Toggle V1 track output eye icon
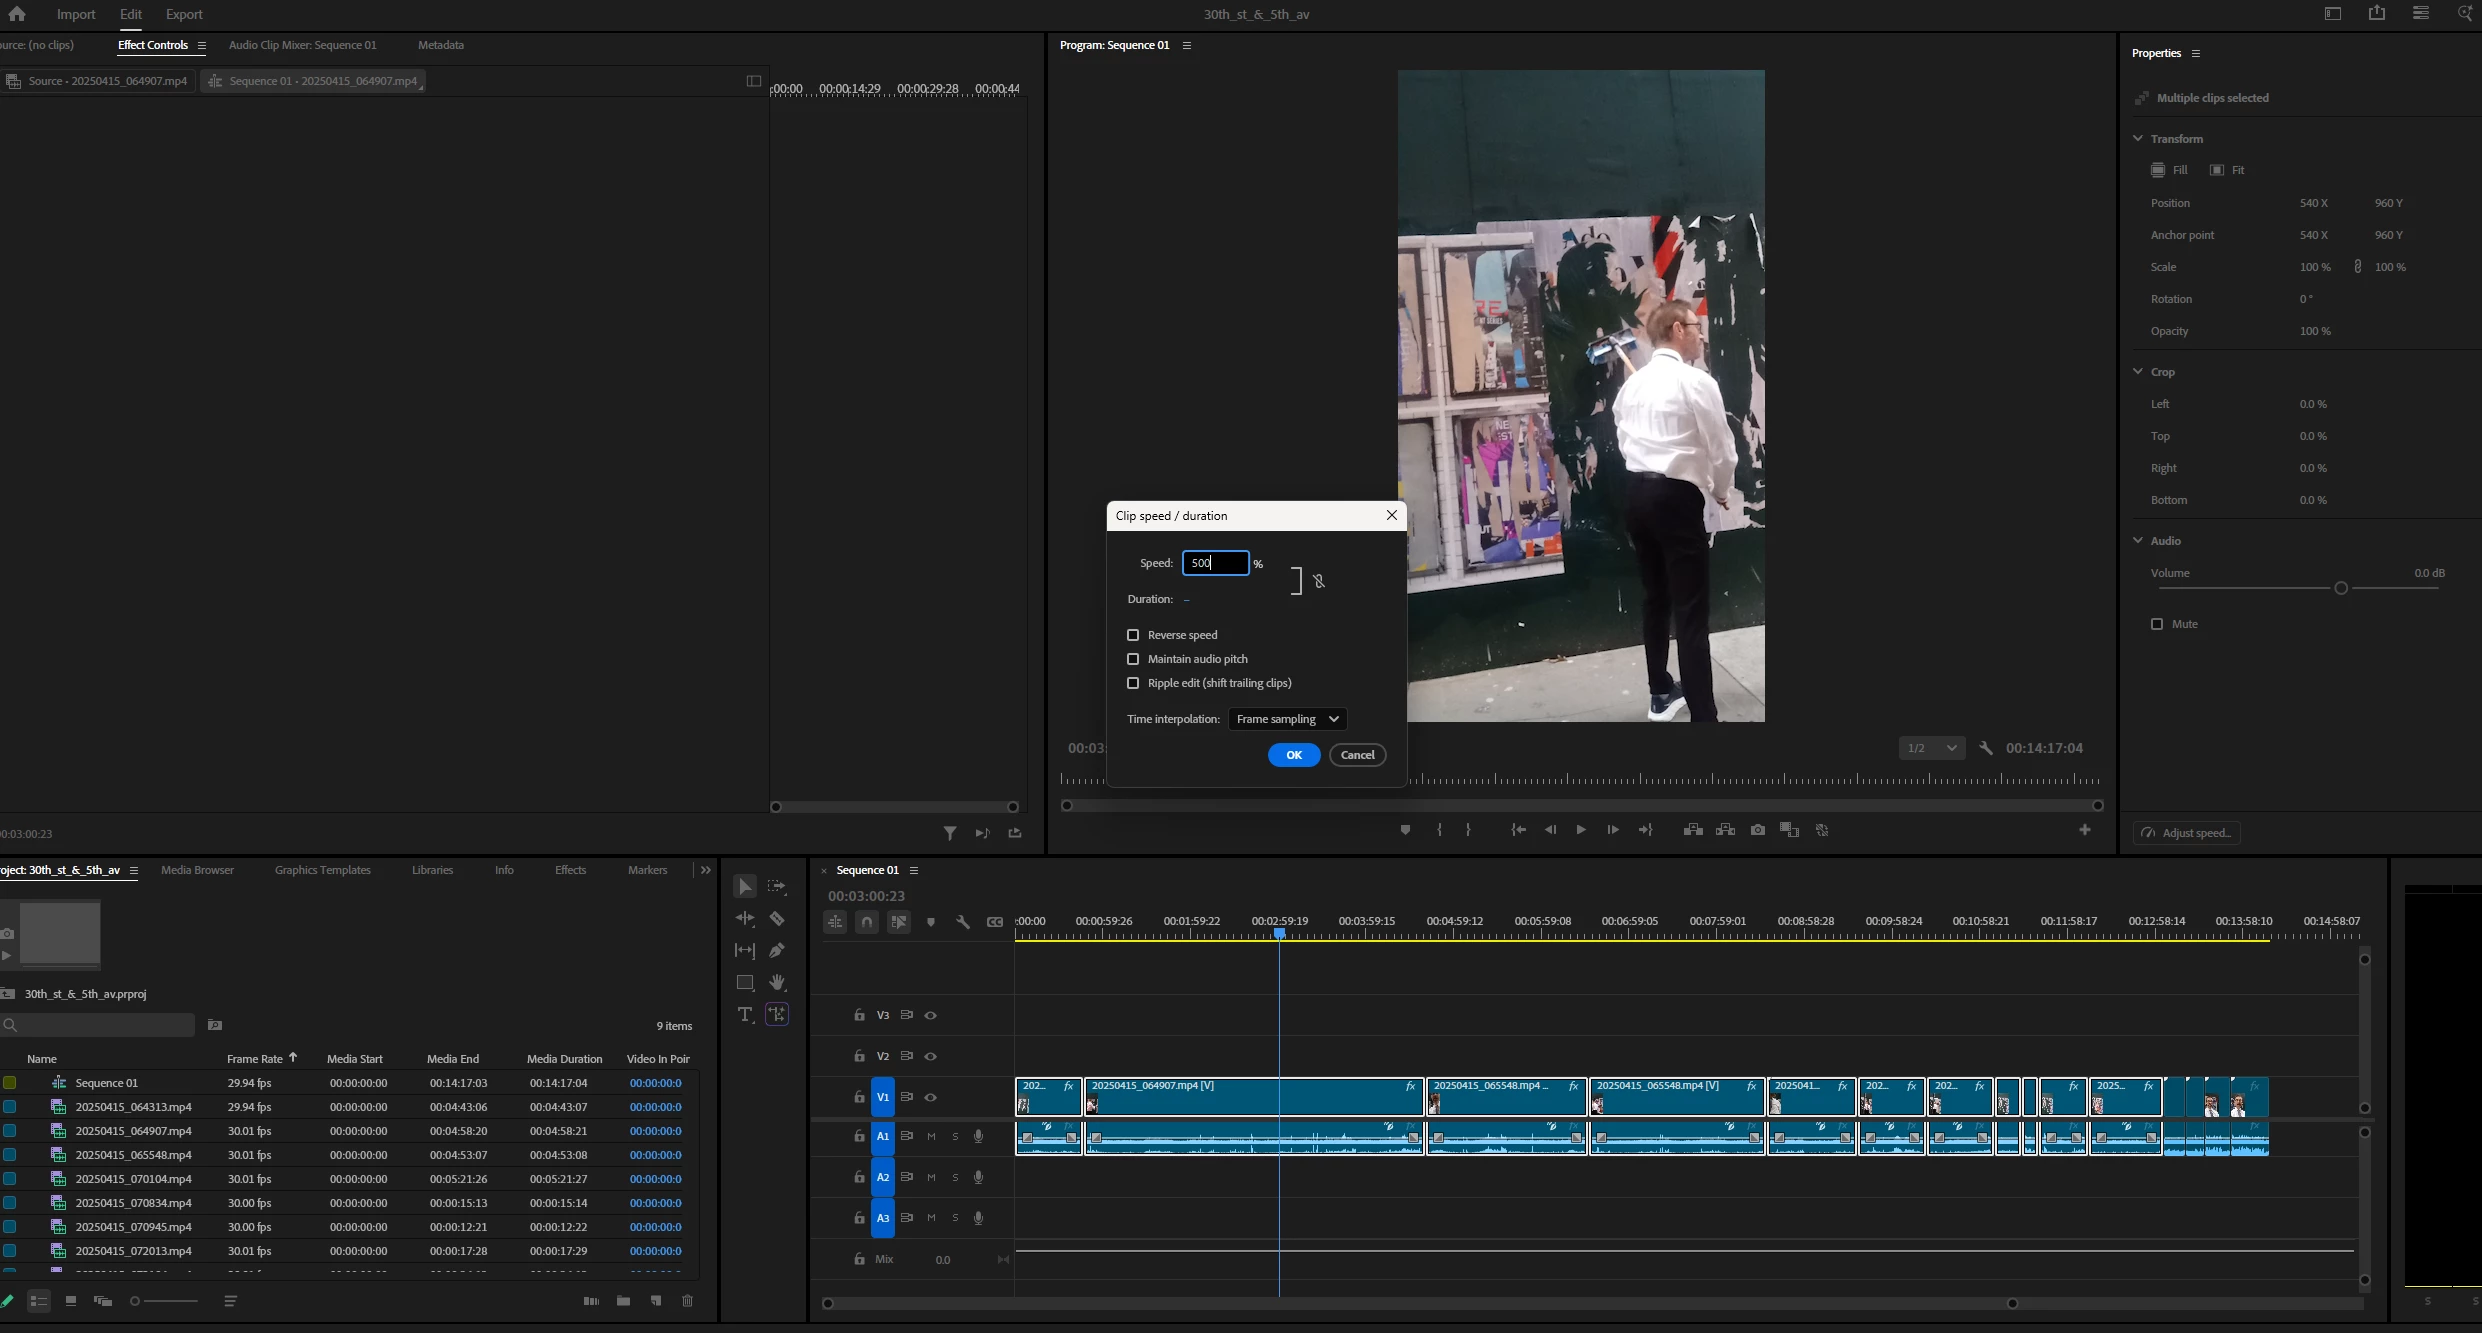The image size is (2482, 1333). 931,1097
